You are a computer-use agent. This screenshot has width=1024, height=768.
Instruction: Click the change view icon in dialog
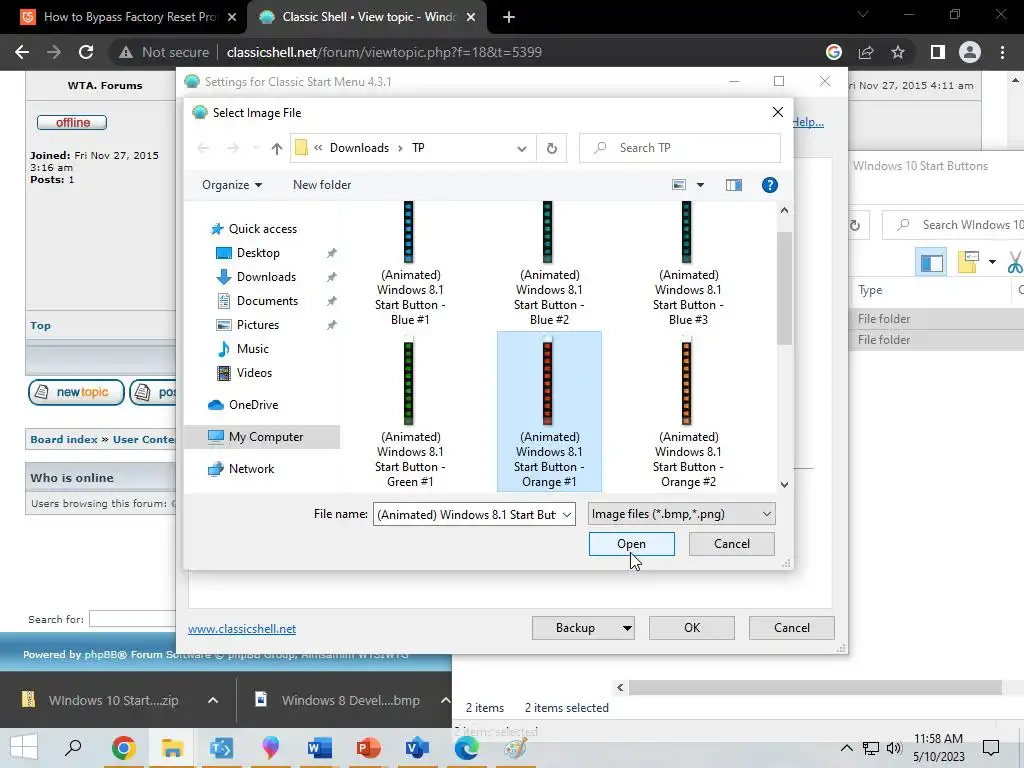[679, 185]
